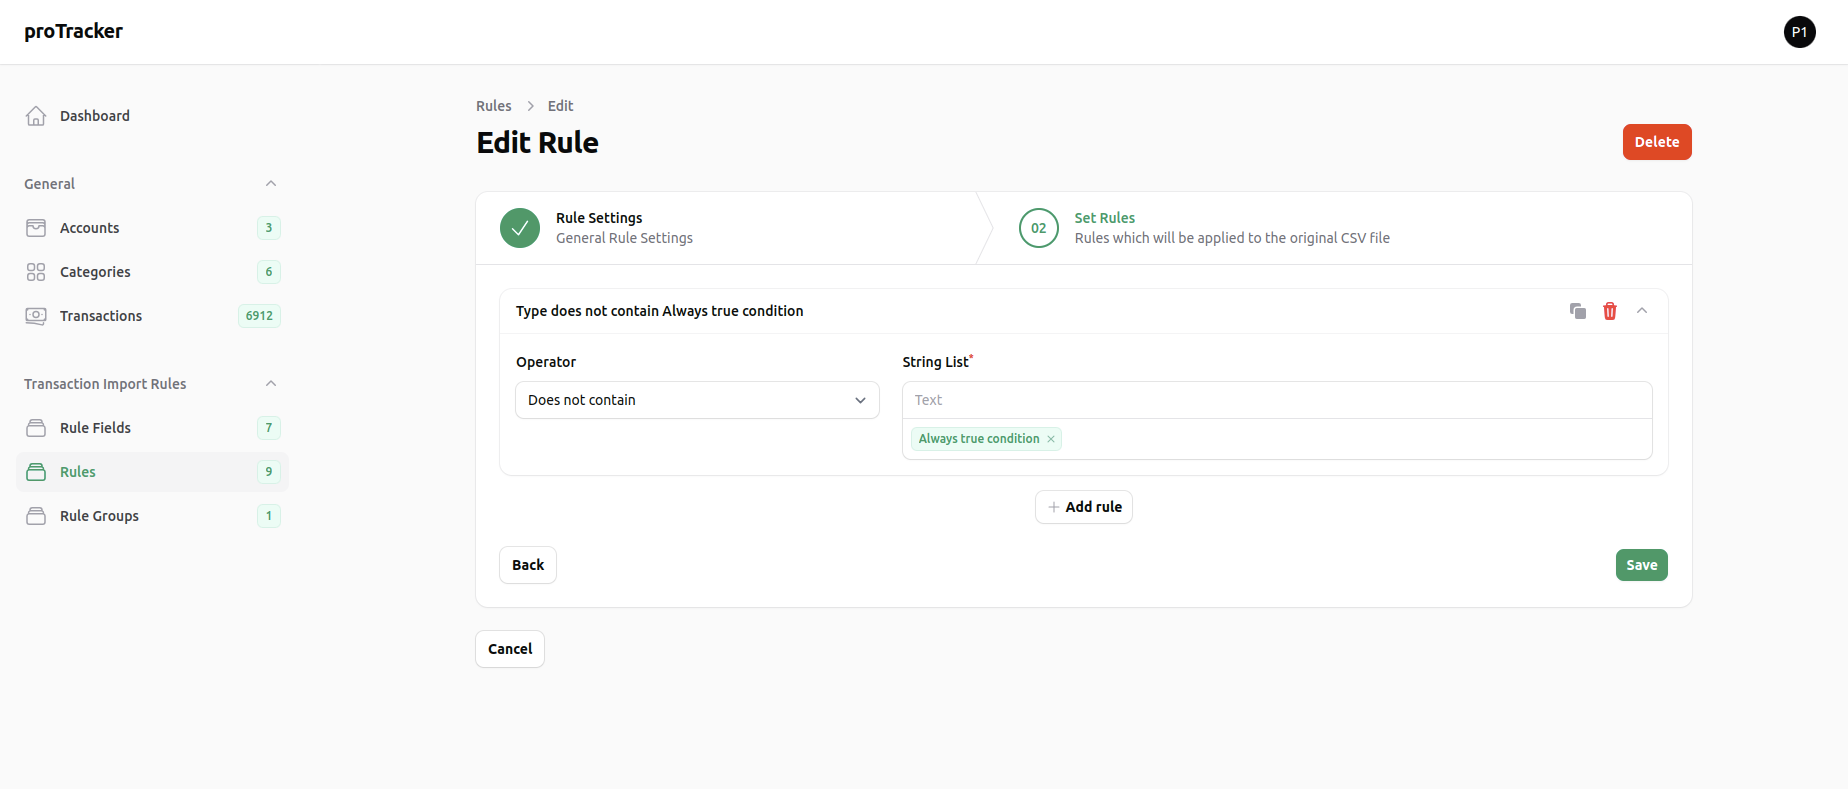Collapse the rule condition panel chevron
Viewport: 1848px width, 789px height.
click(x=1642, y=311)
